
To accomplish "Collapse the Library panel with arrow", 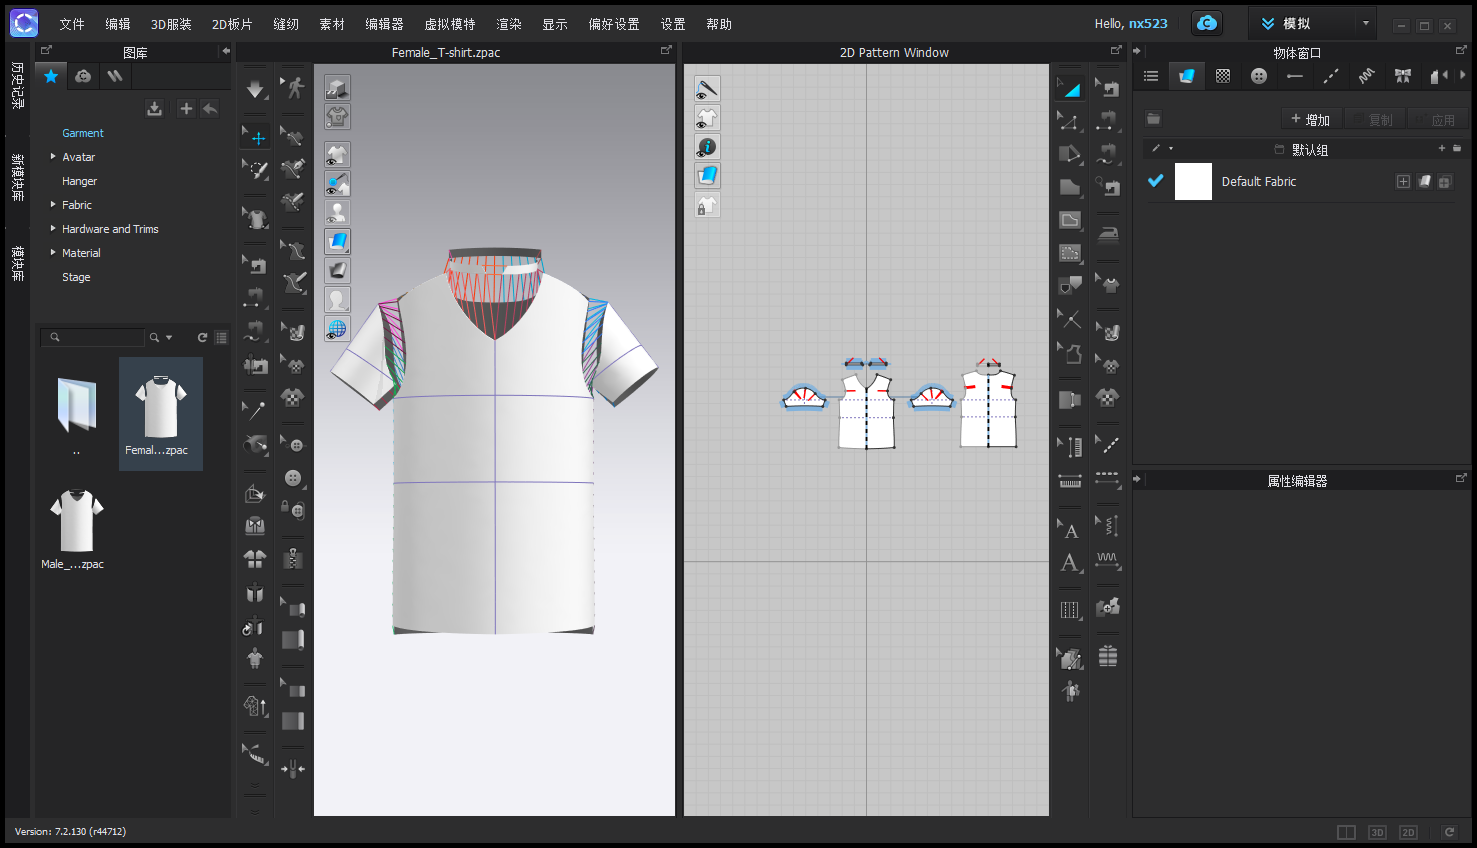I will [226, 51].
